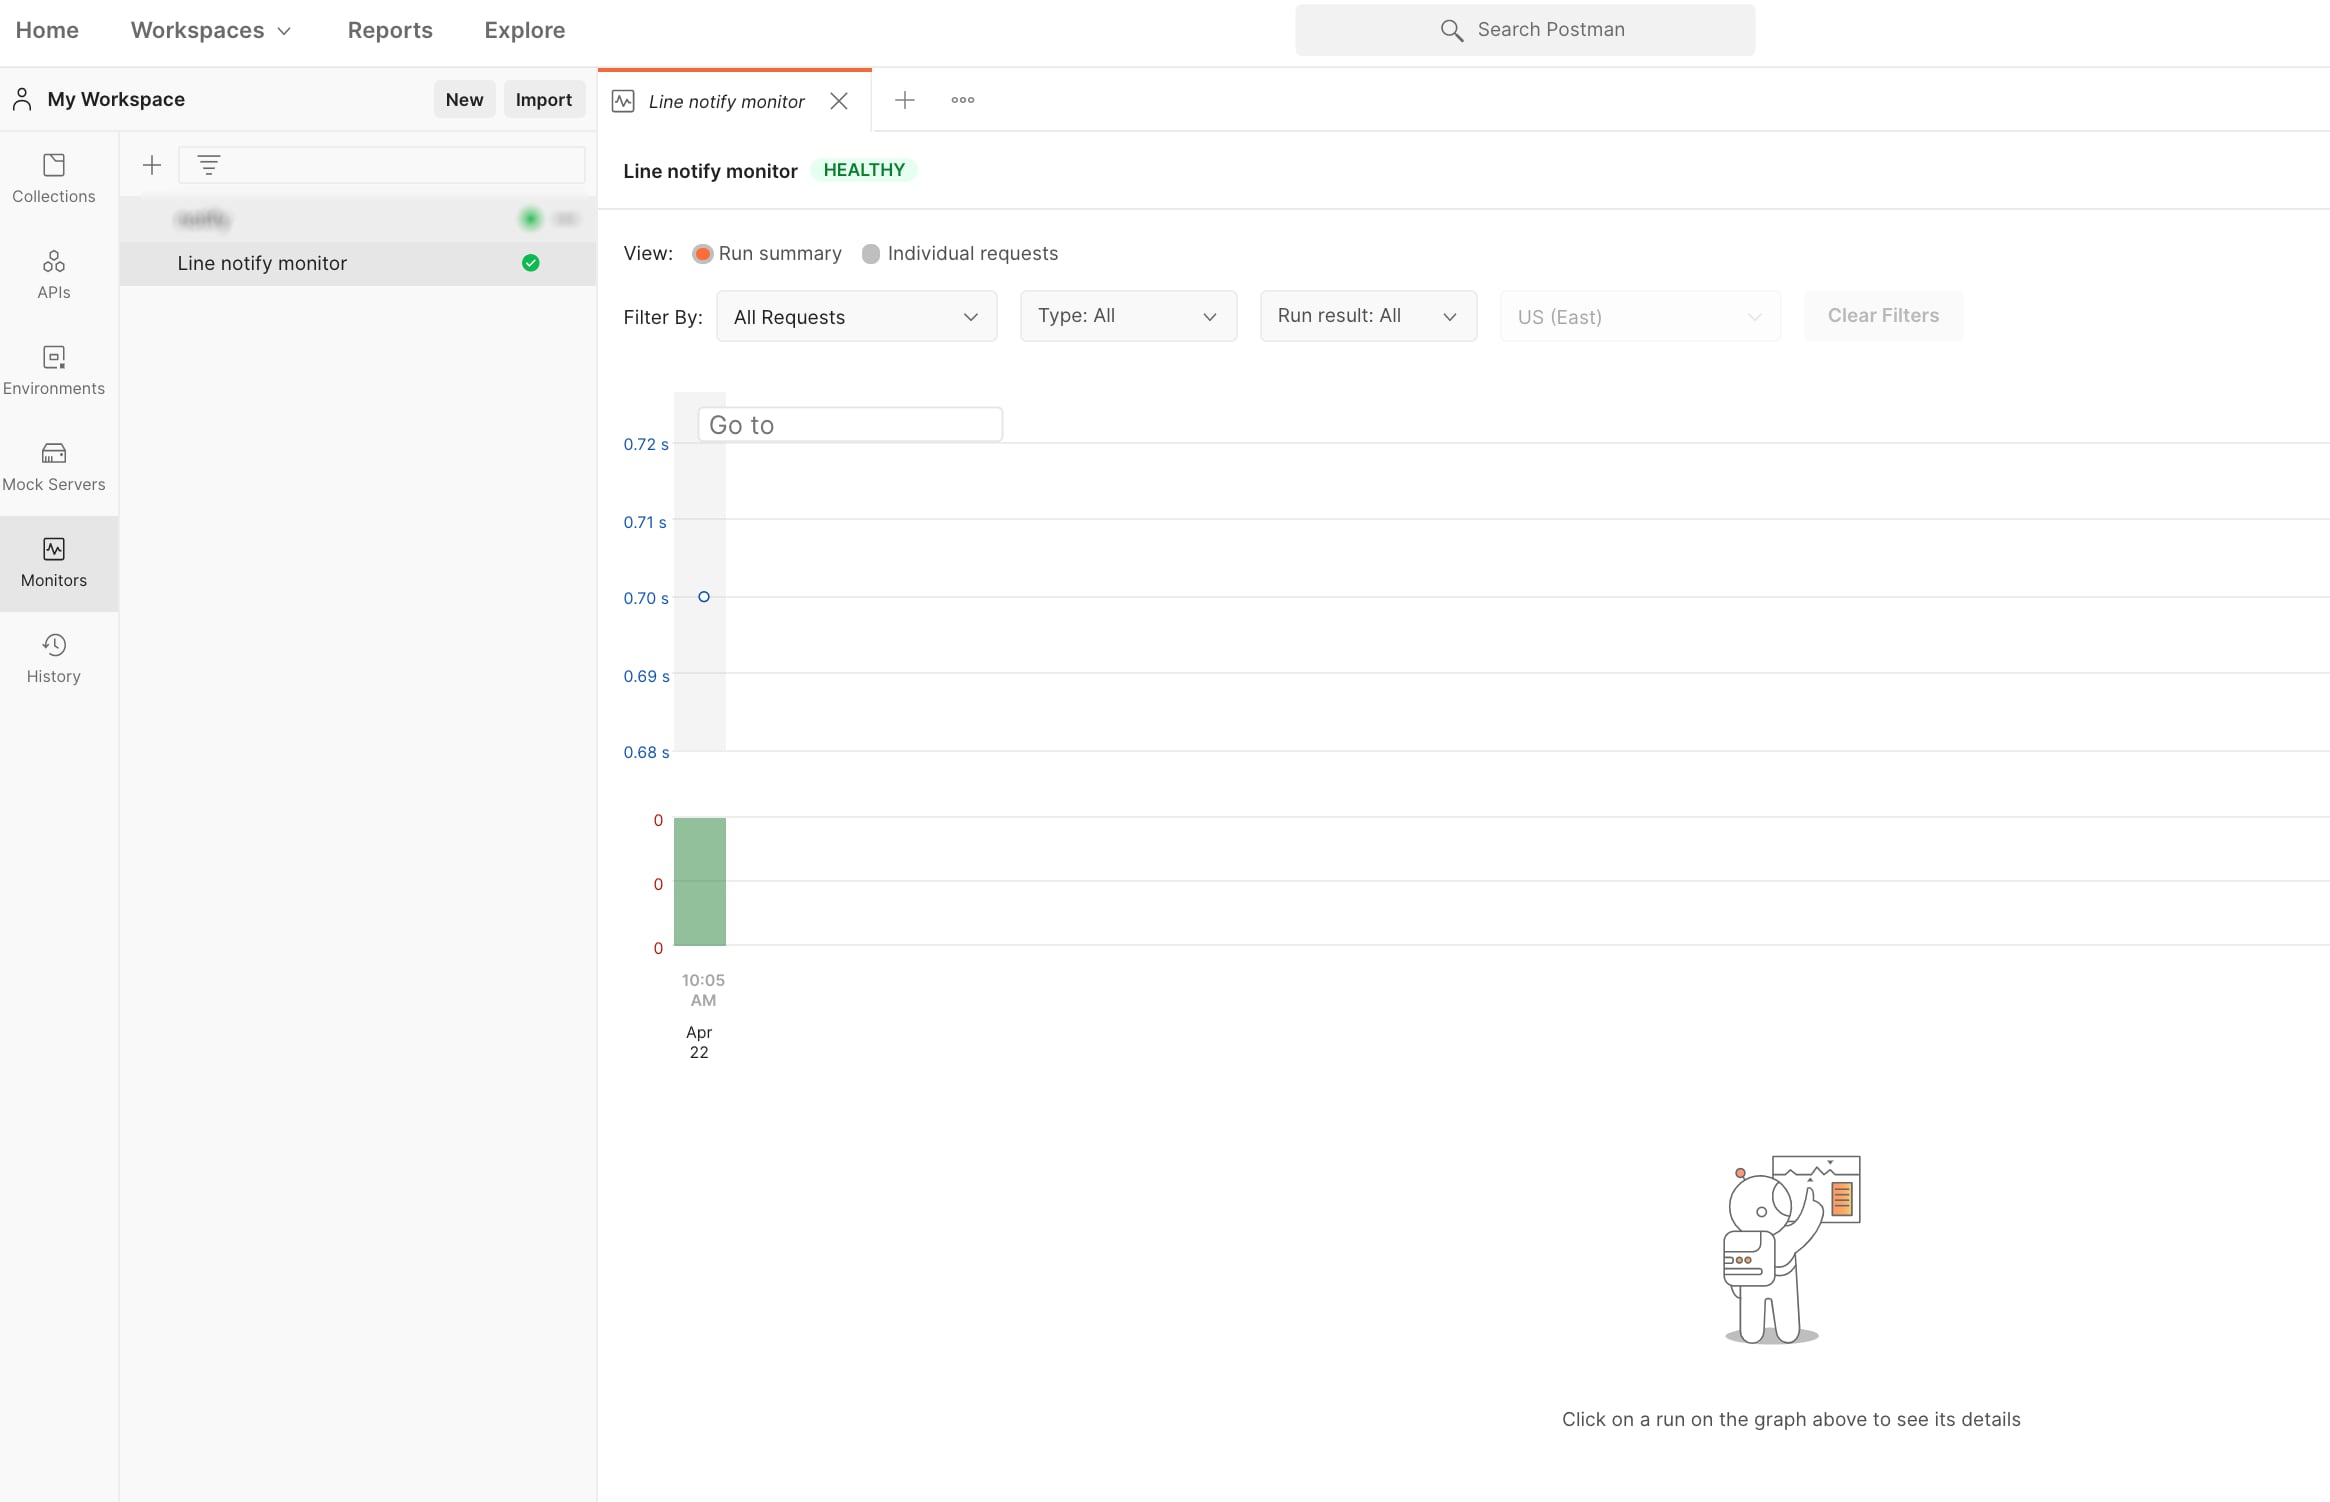The width and height of the screenshot is (2330, 1502).
Task: Click the sidebar monitor filter field
Action: click(382, 165)
